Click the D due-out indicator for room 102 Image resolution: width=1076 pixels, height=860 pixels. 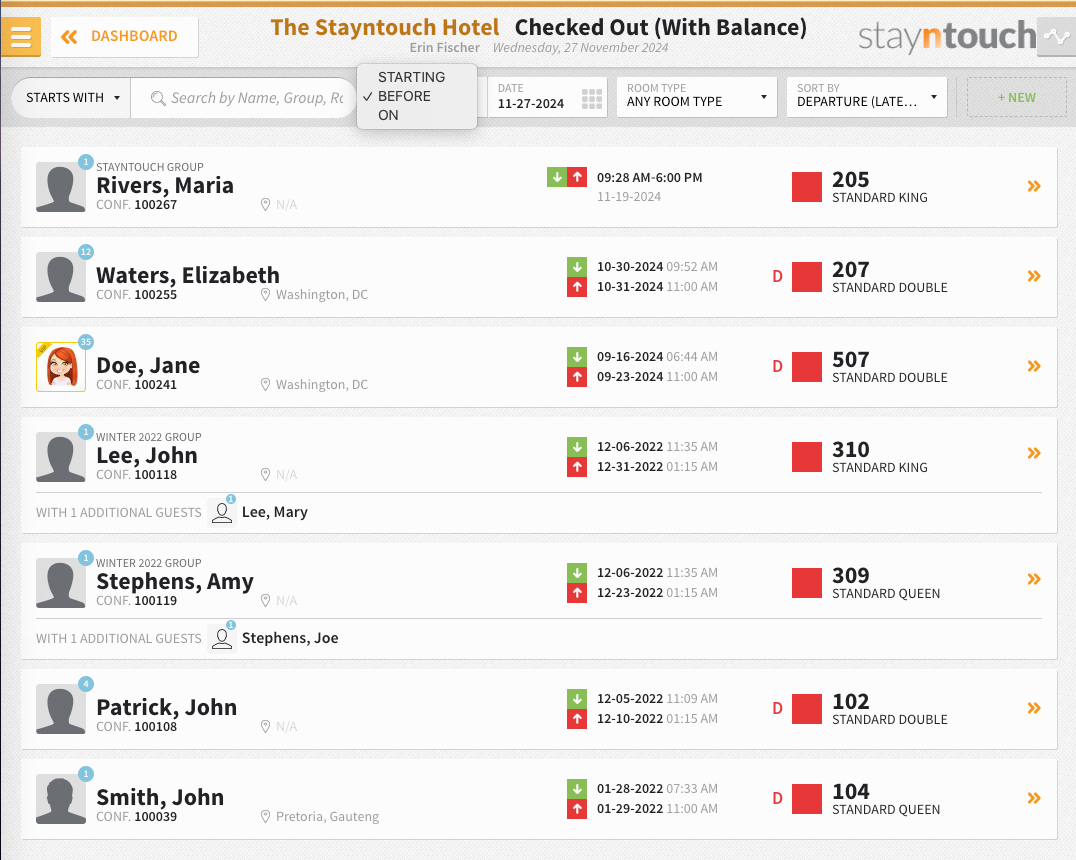coord(777,708)
